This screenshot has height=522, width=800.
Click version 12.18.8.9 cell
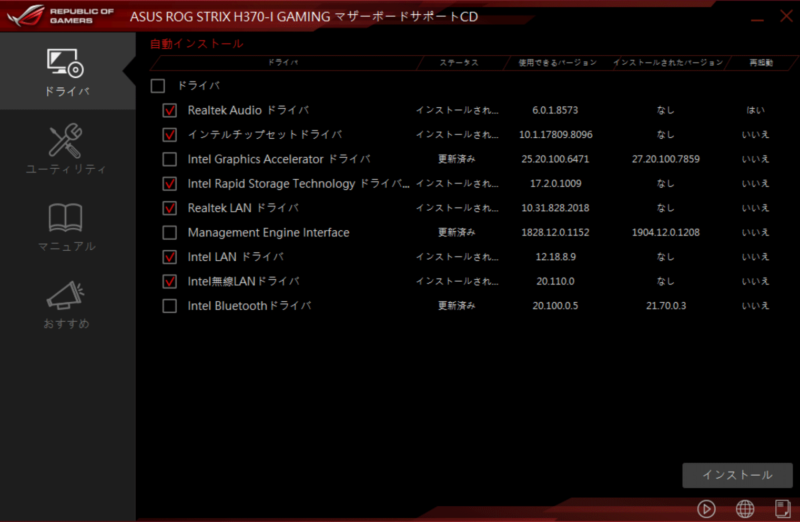point(556,257)
